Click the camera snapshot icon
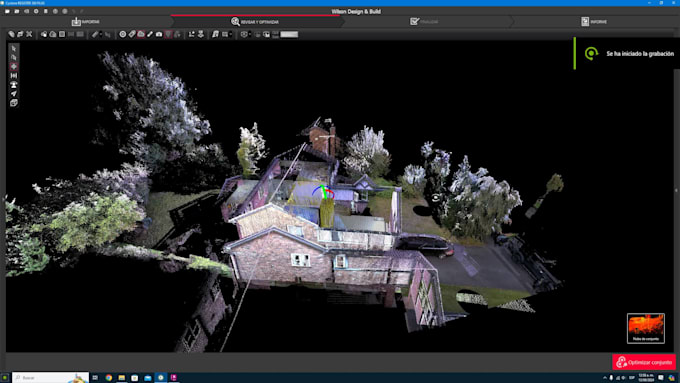 (159, 34)
